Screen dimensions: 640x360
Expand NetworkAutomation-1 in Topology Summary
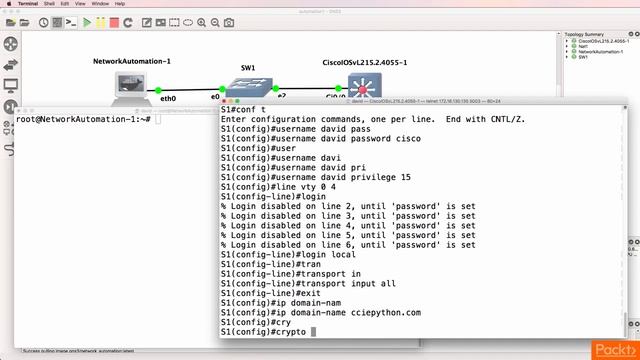click(x=567, y=52)
